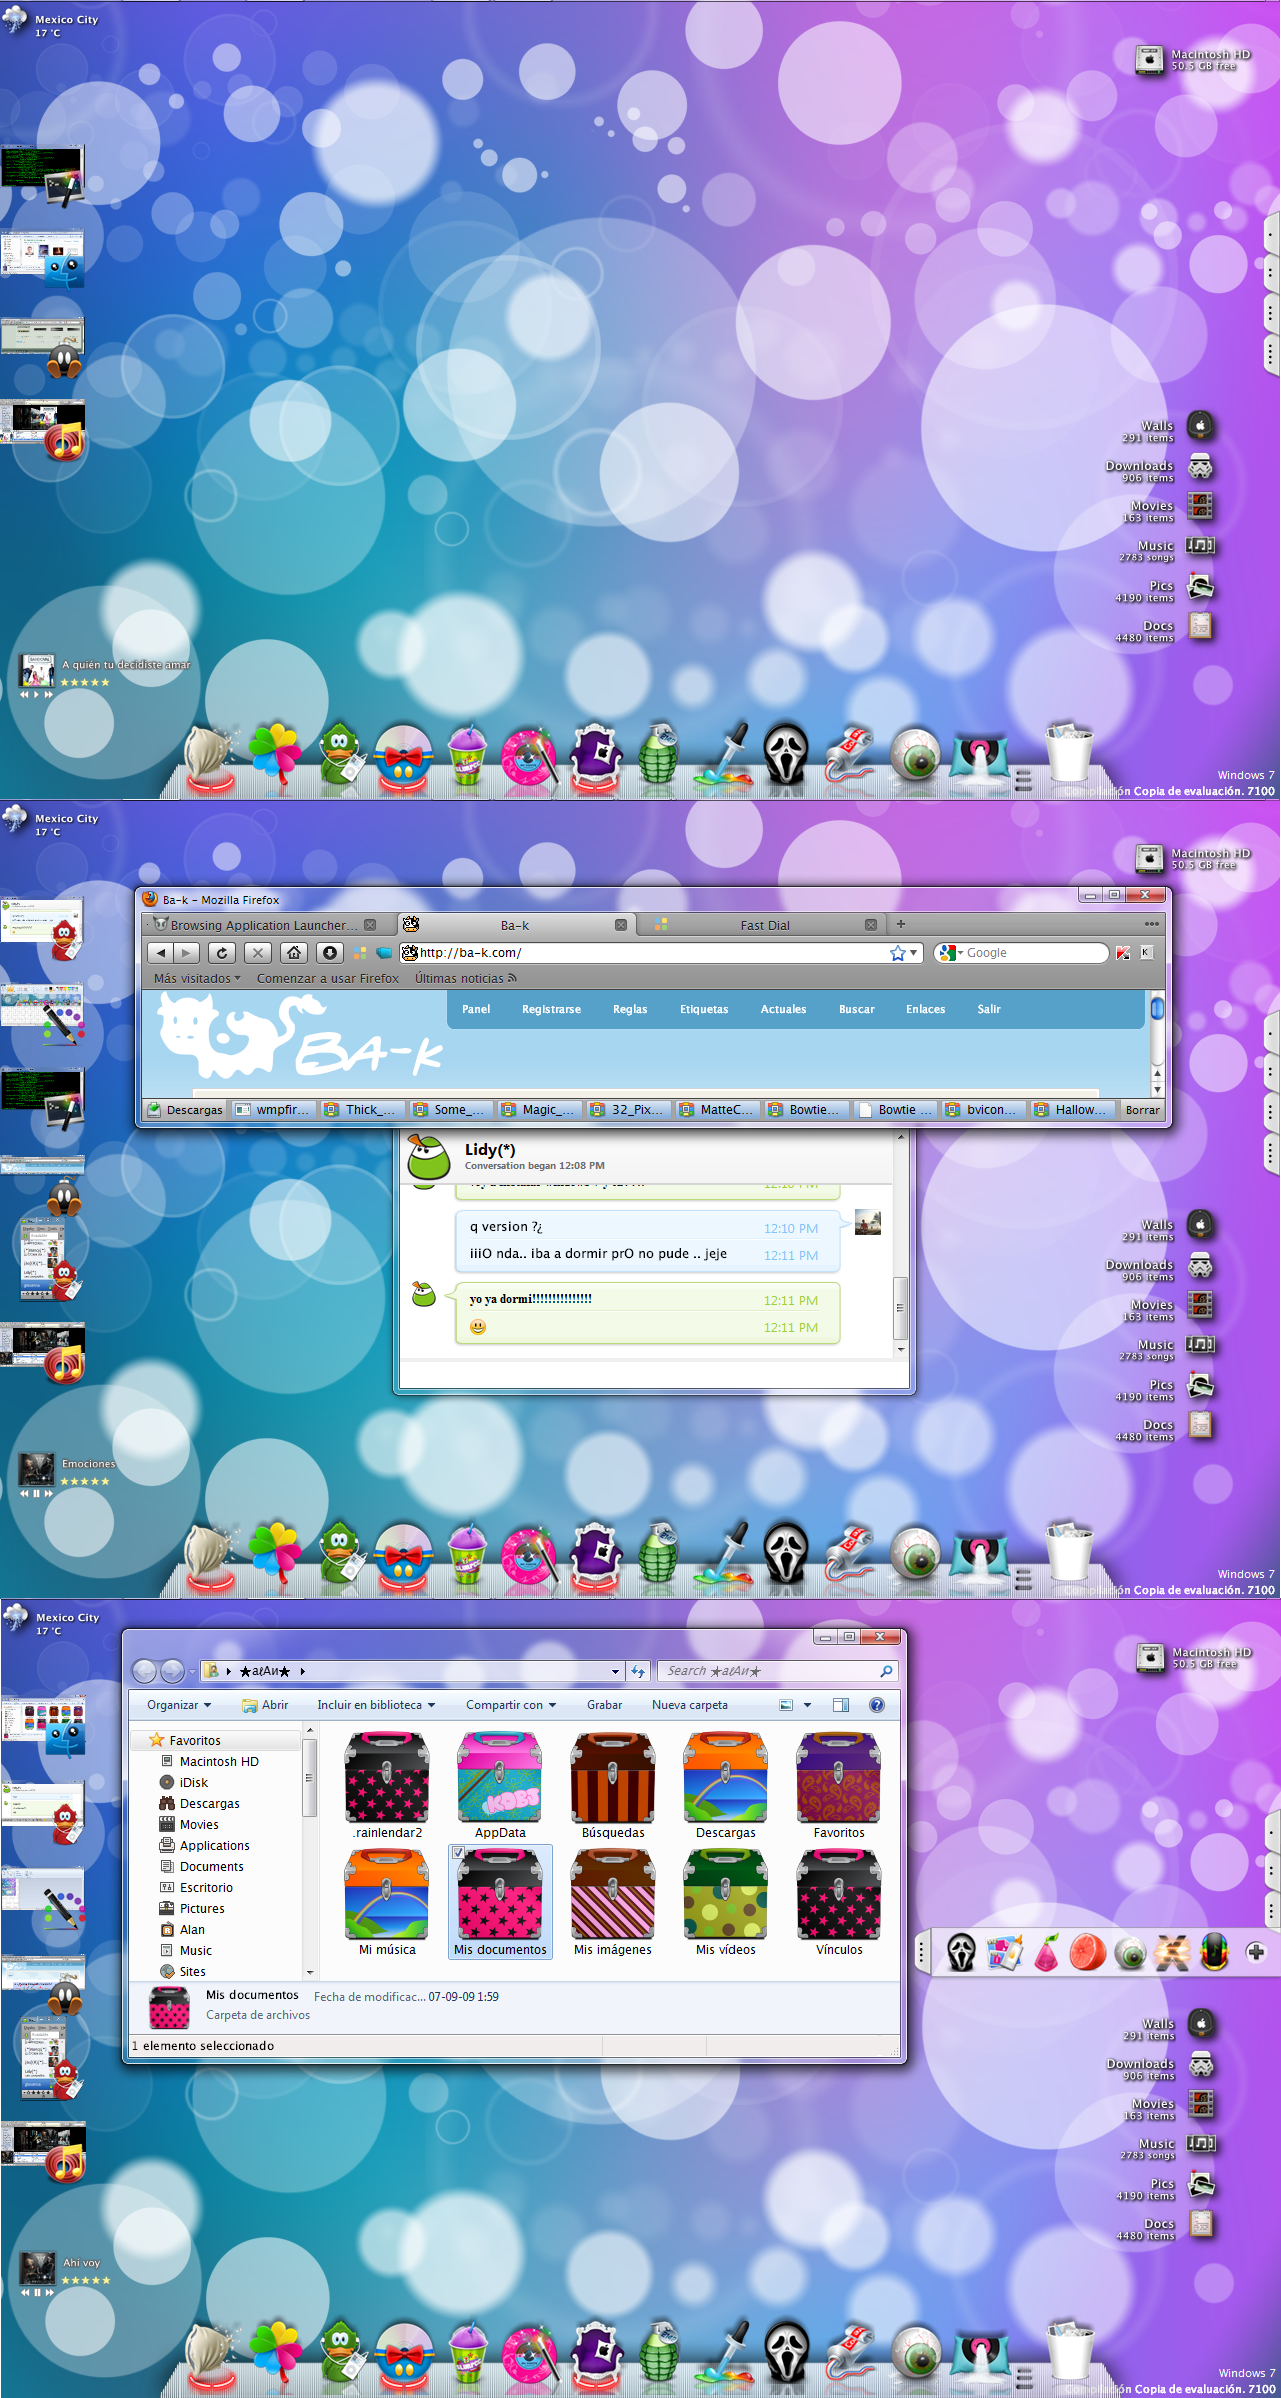Viewport: 1281px width, 2398px height.
Task: Close the Fast Dial tab
Action: [x=870, y=925]
